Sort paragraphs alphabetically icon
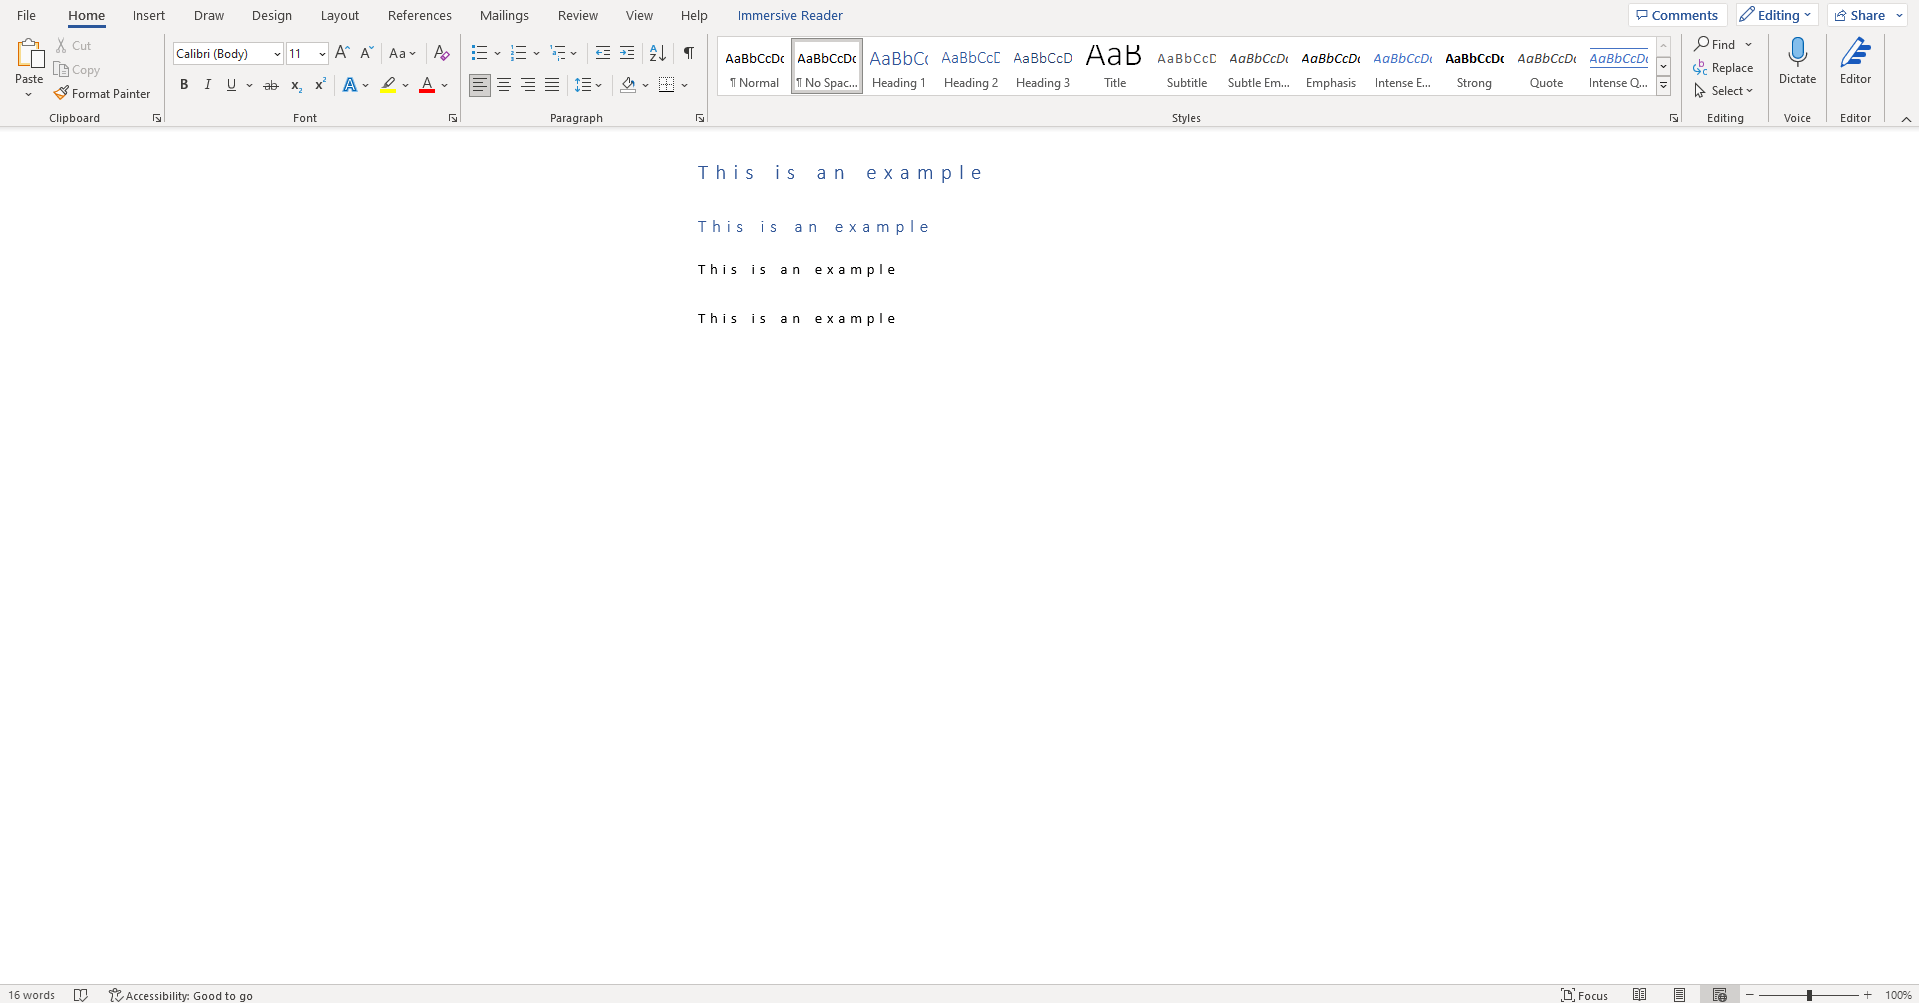This screenshot has width=1919, height=1003. click(x=658, y=53)
